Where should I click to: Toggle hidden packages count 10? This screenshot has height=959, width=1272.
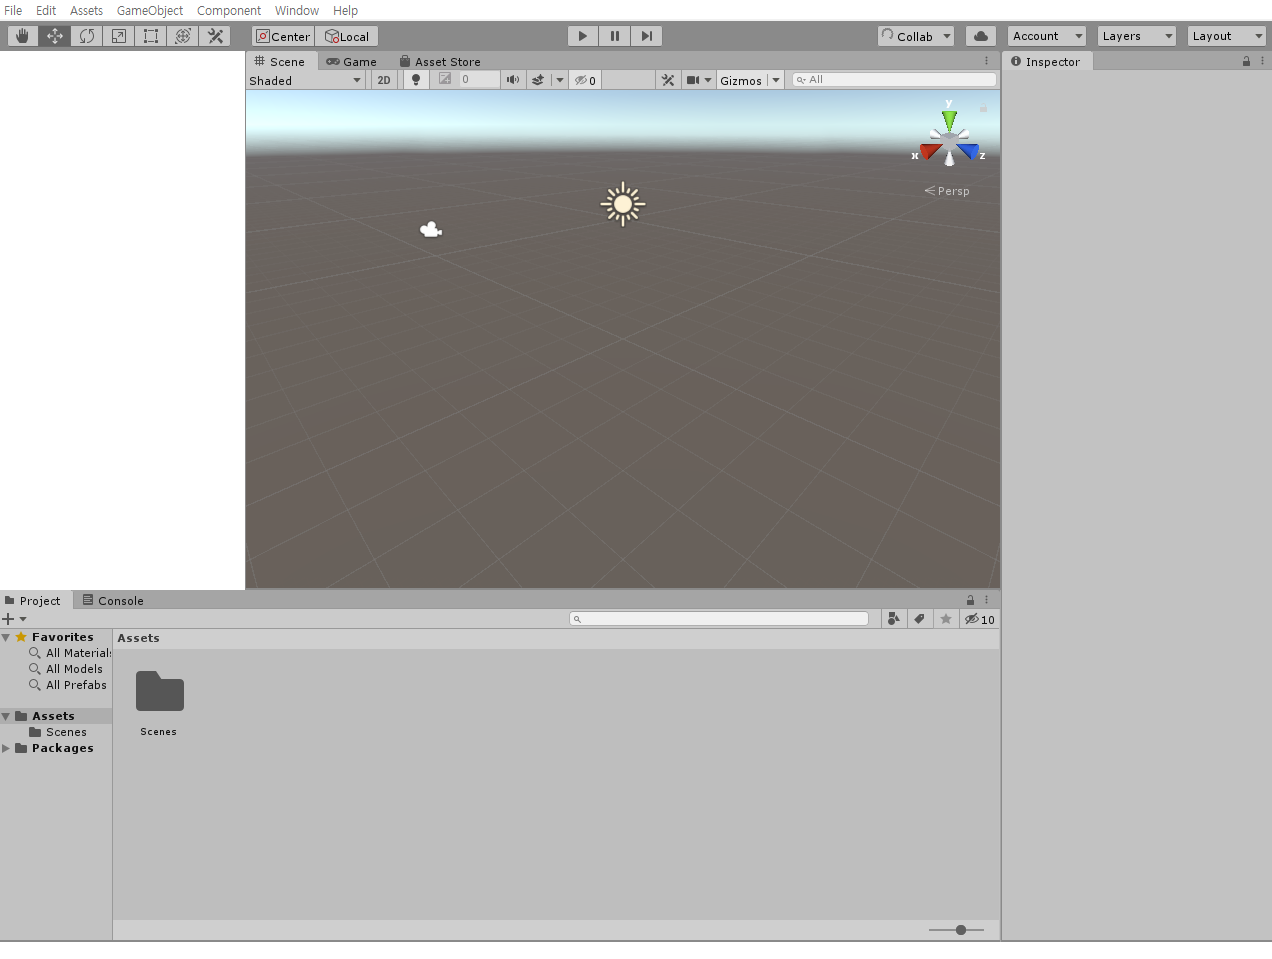coord(980,619)
